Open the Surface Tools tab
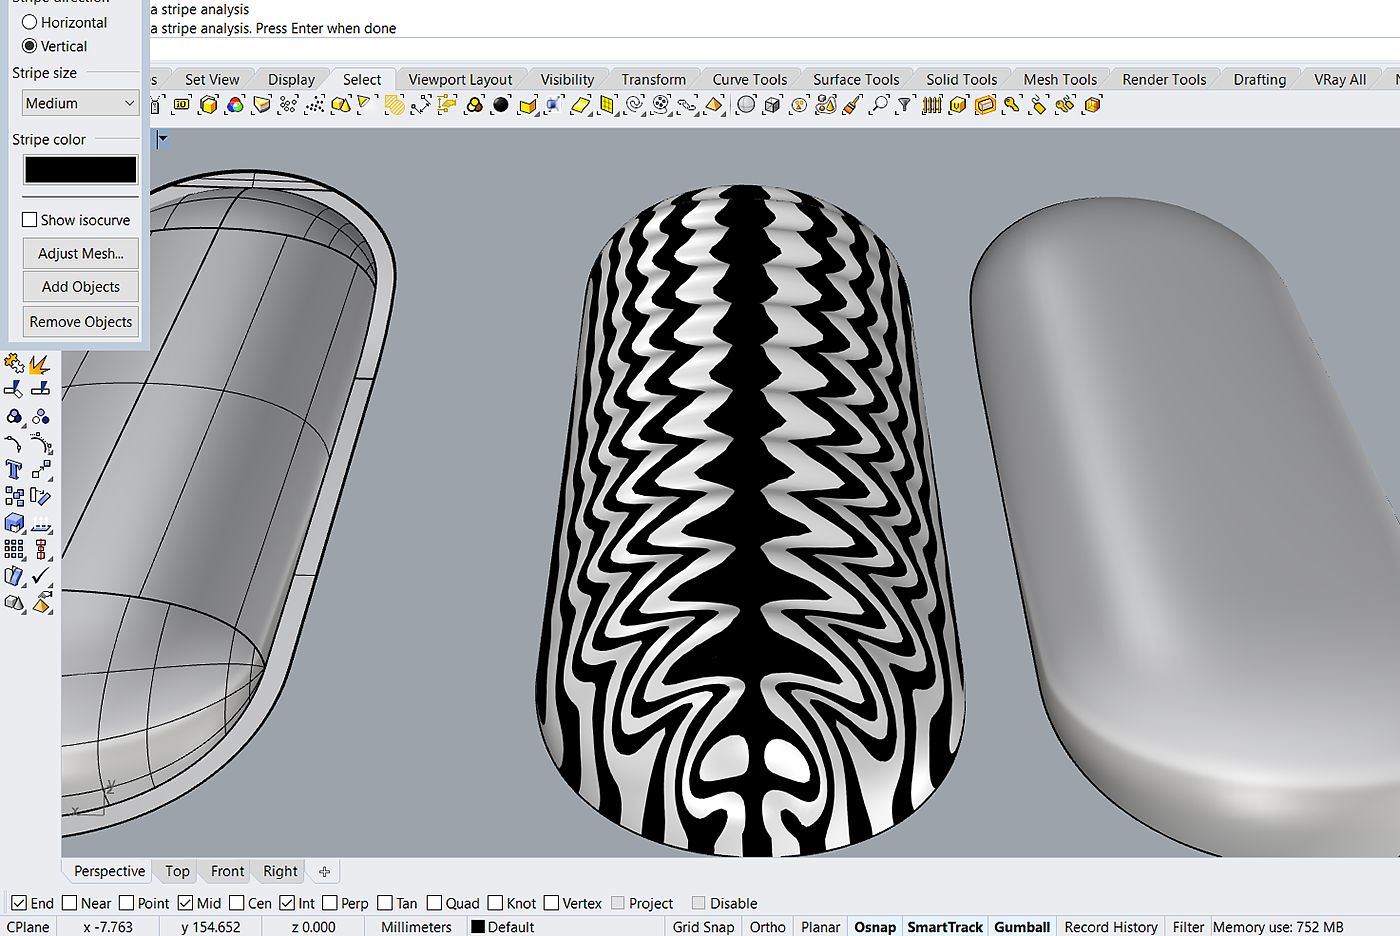This screenshot has height=936, width=1400. tap(855, 80)
